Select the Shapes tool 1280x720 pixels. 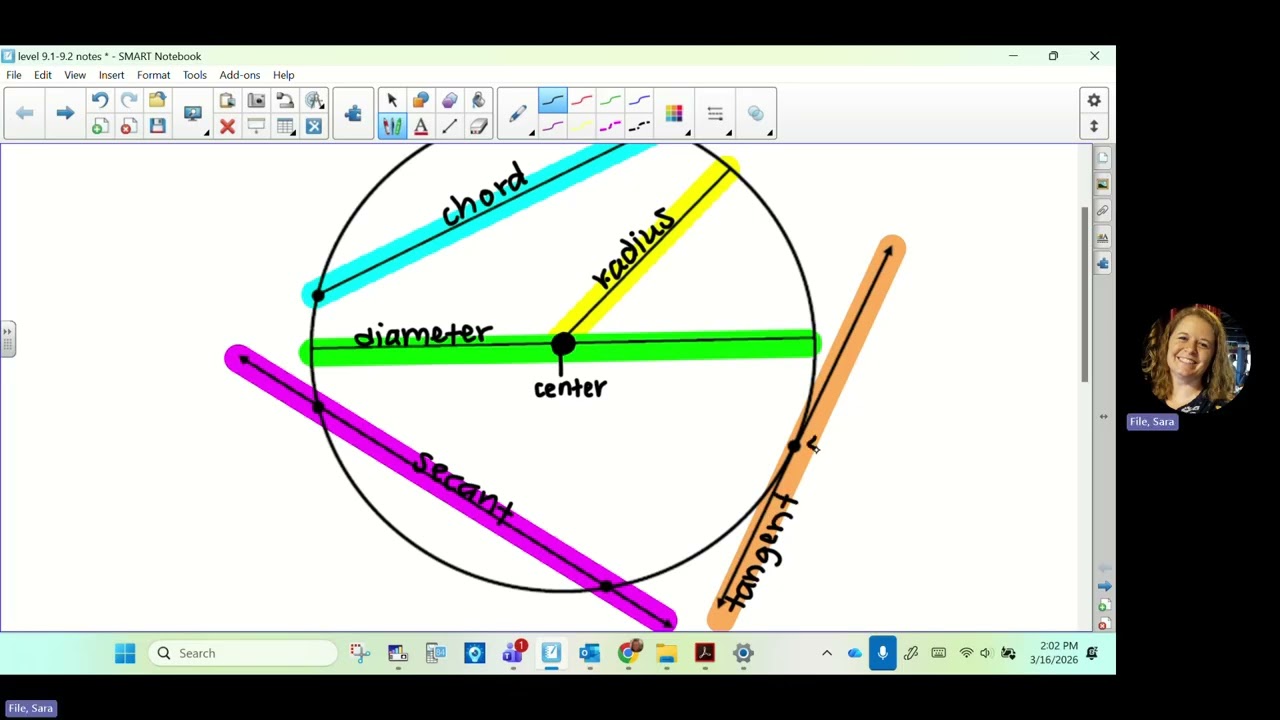tap(421, 100)
